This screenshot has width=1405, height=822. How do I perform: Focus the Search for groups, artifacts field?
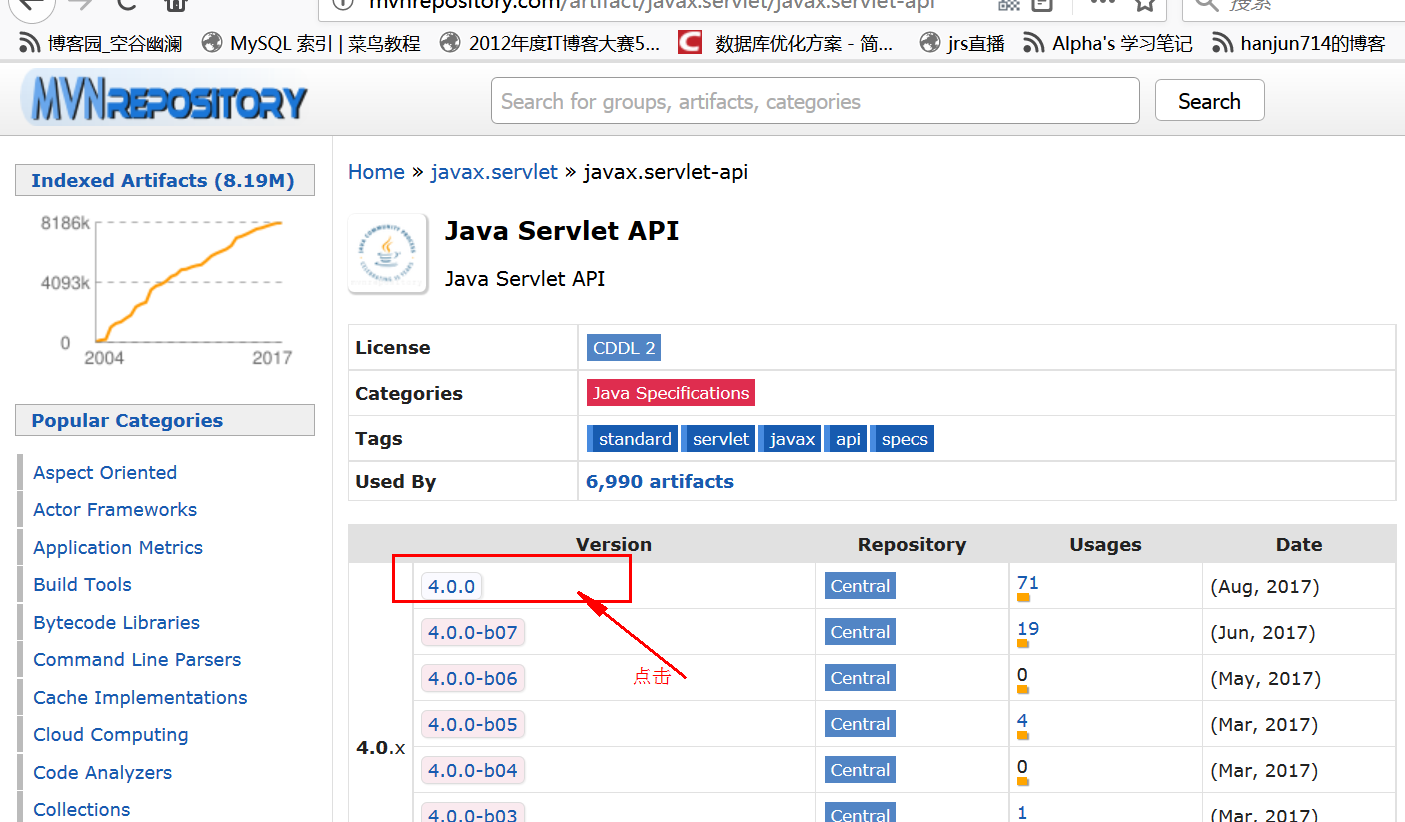[815, 101]
